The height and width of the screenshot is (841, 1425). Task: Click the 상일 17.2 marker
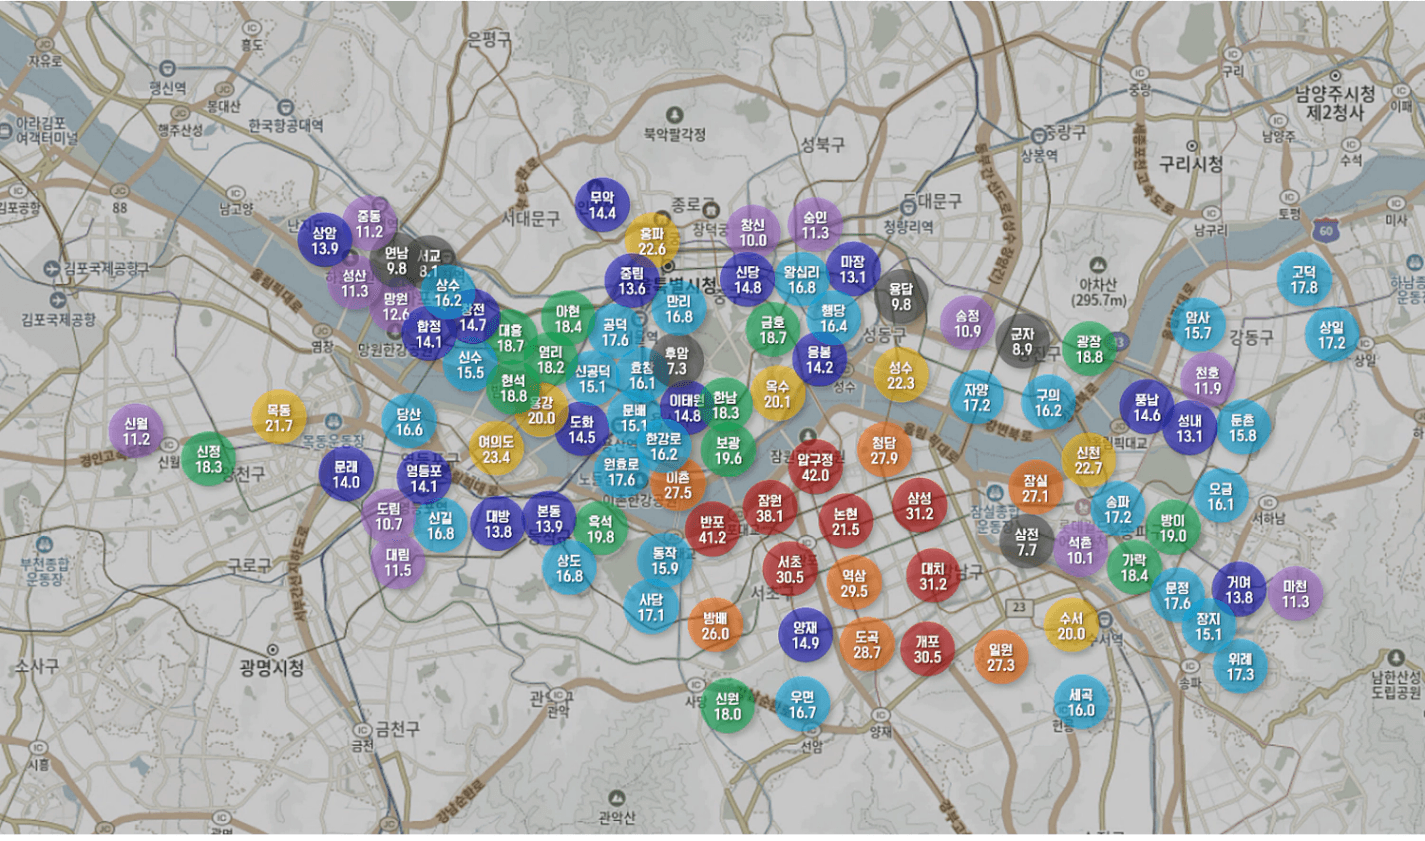tap(1331, 335)
